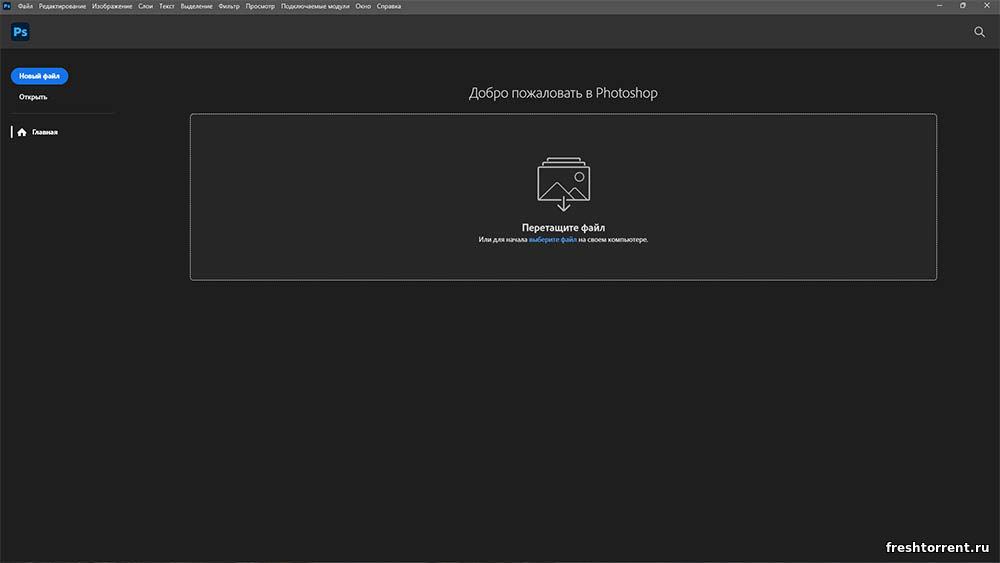
Task: Click the small Ps icon in title bar
Action: (x=7, y=6)
